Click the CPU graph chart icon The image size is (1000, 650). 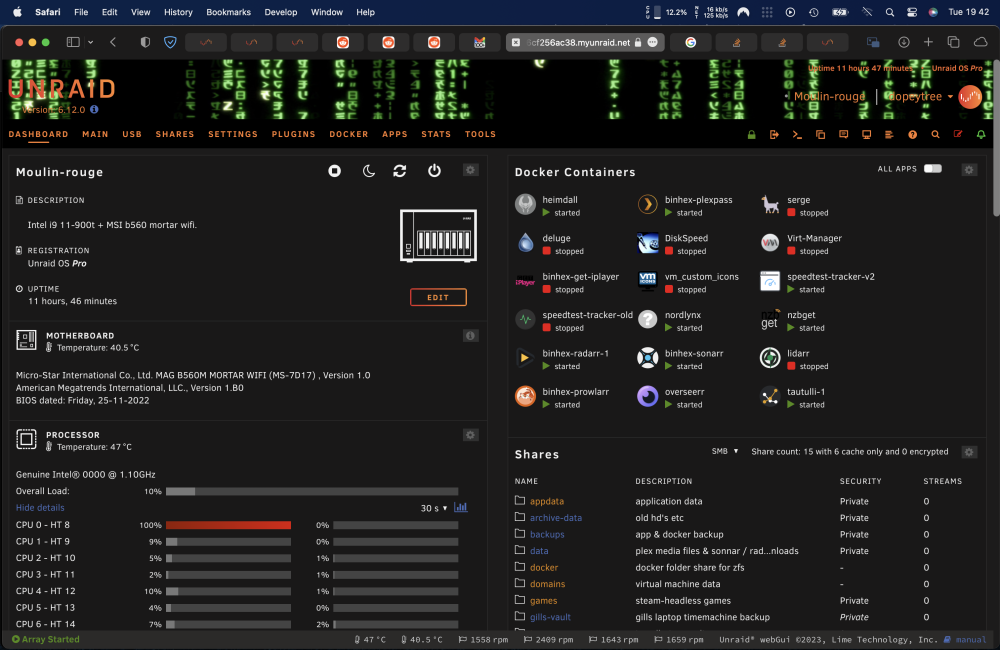(460, 507)
